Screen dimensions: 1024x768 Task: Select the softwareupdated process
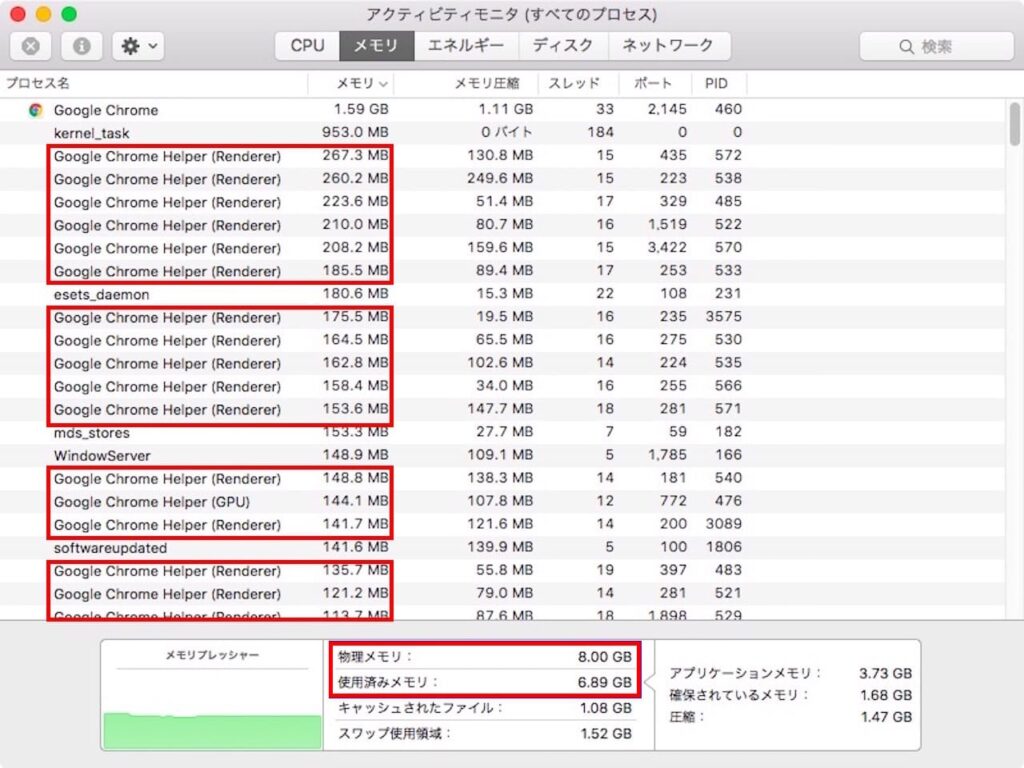(503, 547)
